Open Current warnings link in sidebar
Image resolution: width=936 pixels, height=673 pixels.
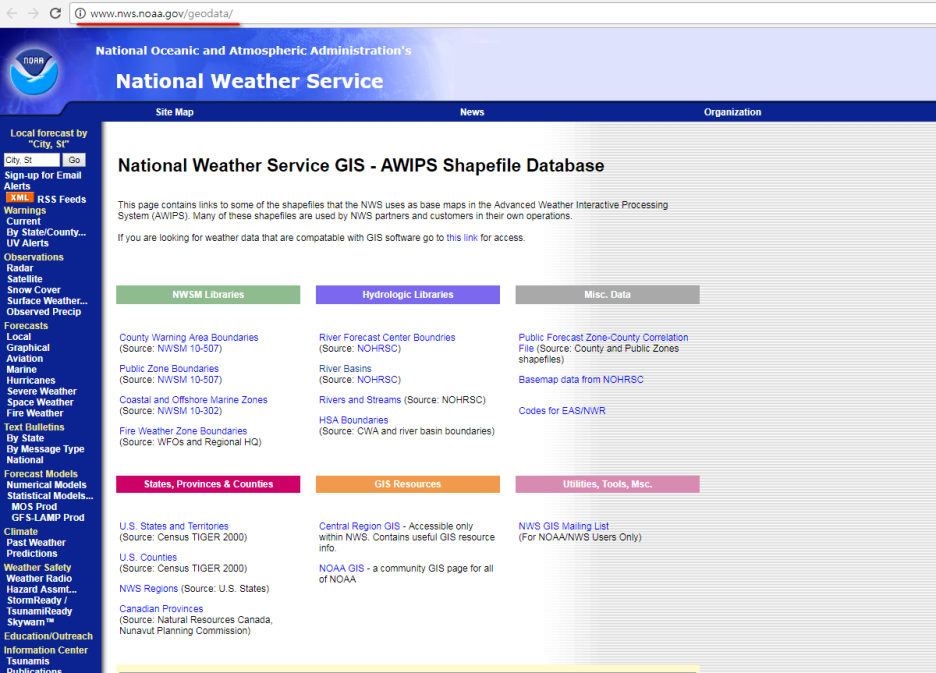(23, 222)
